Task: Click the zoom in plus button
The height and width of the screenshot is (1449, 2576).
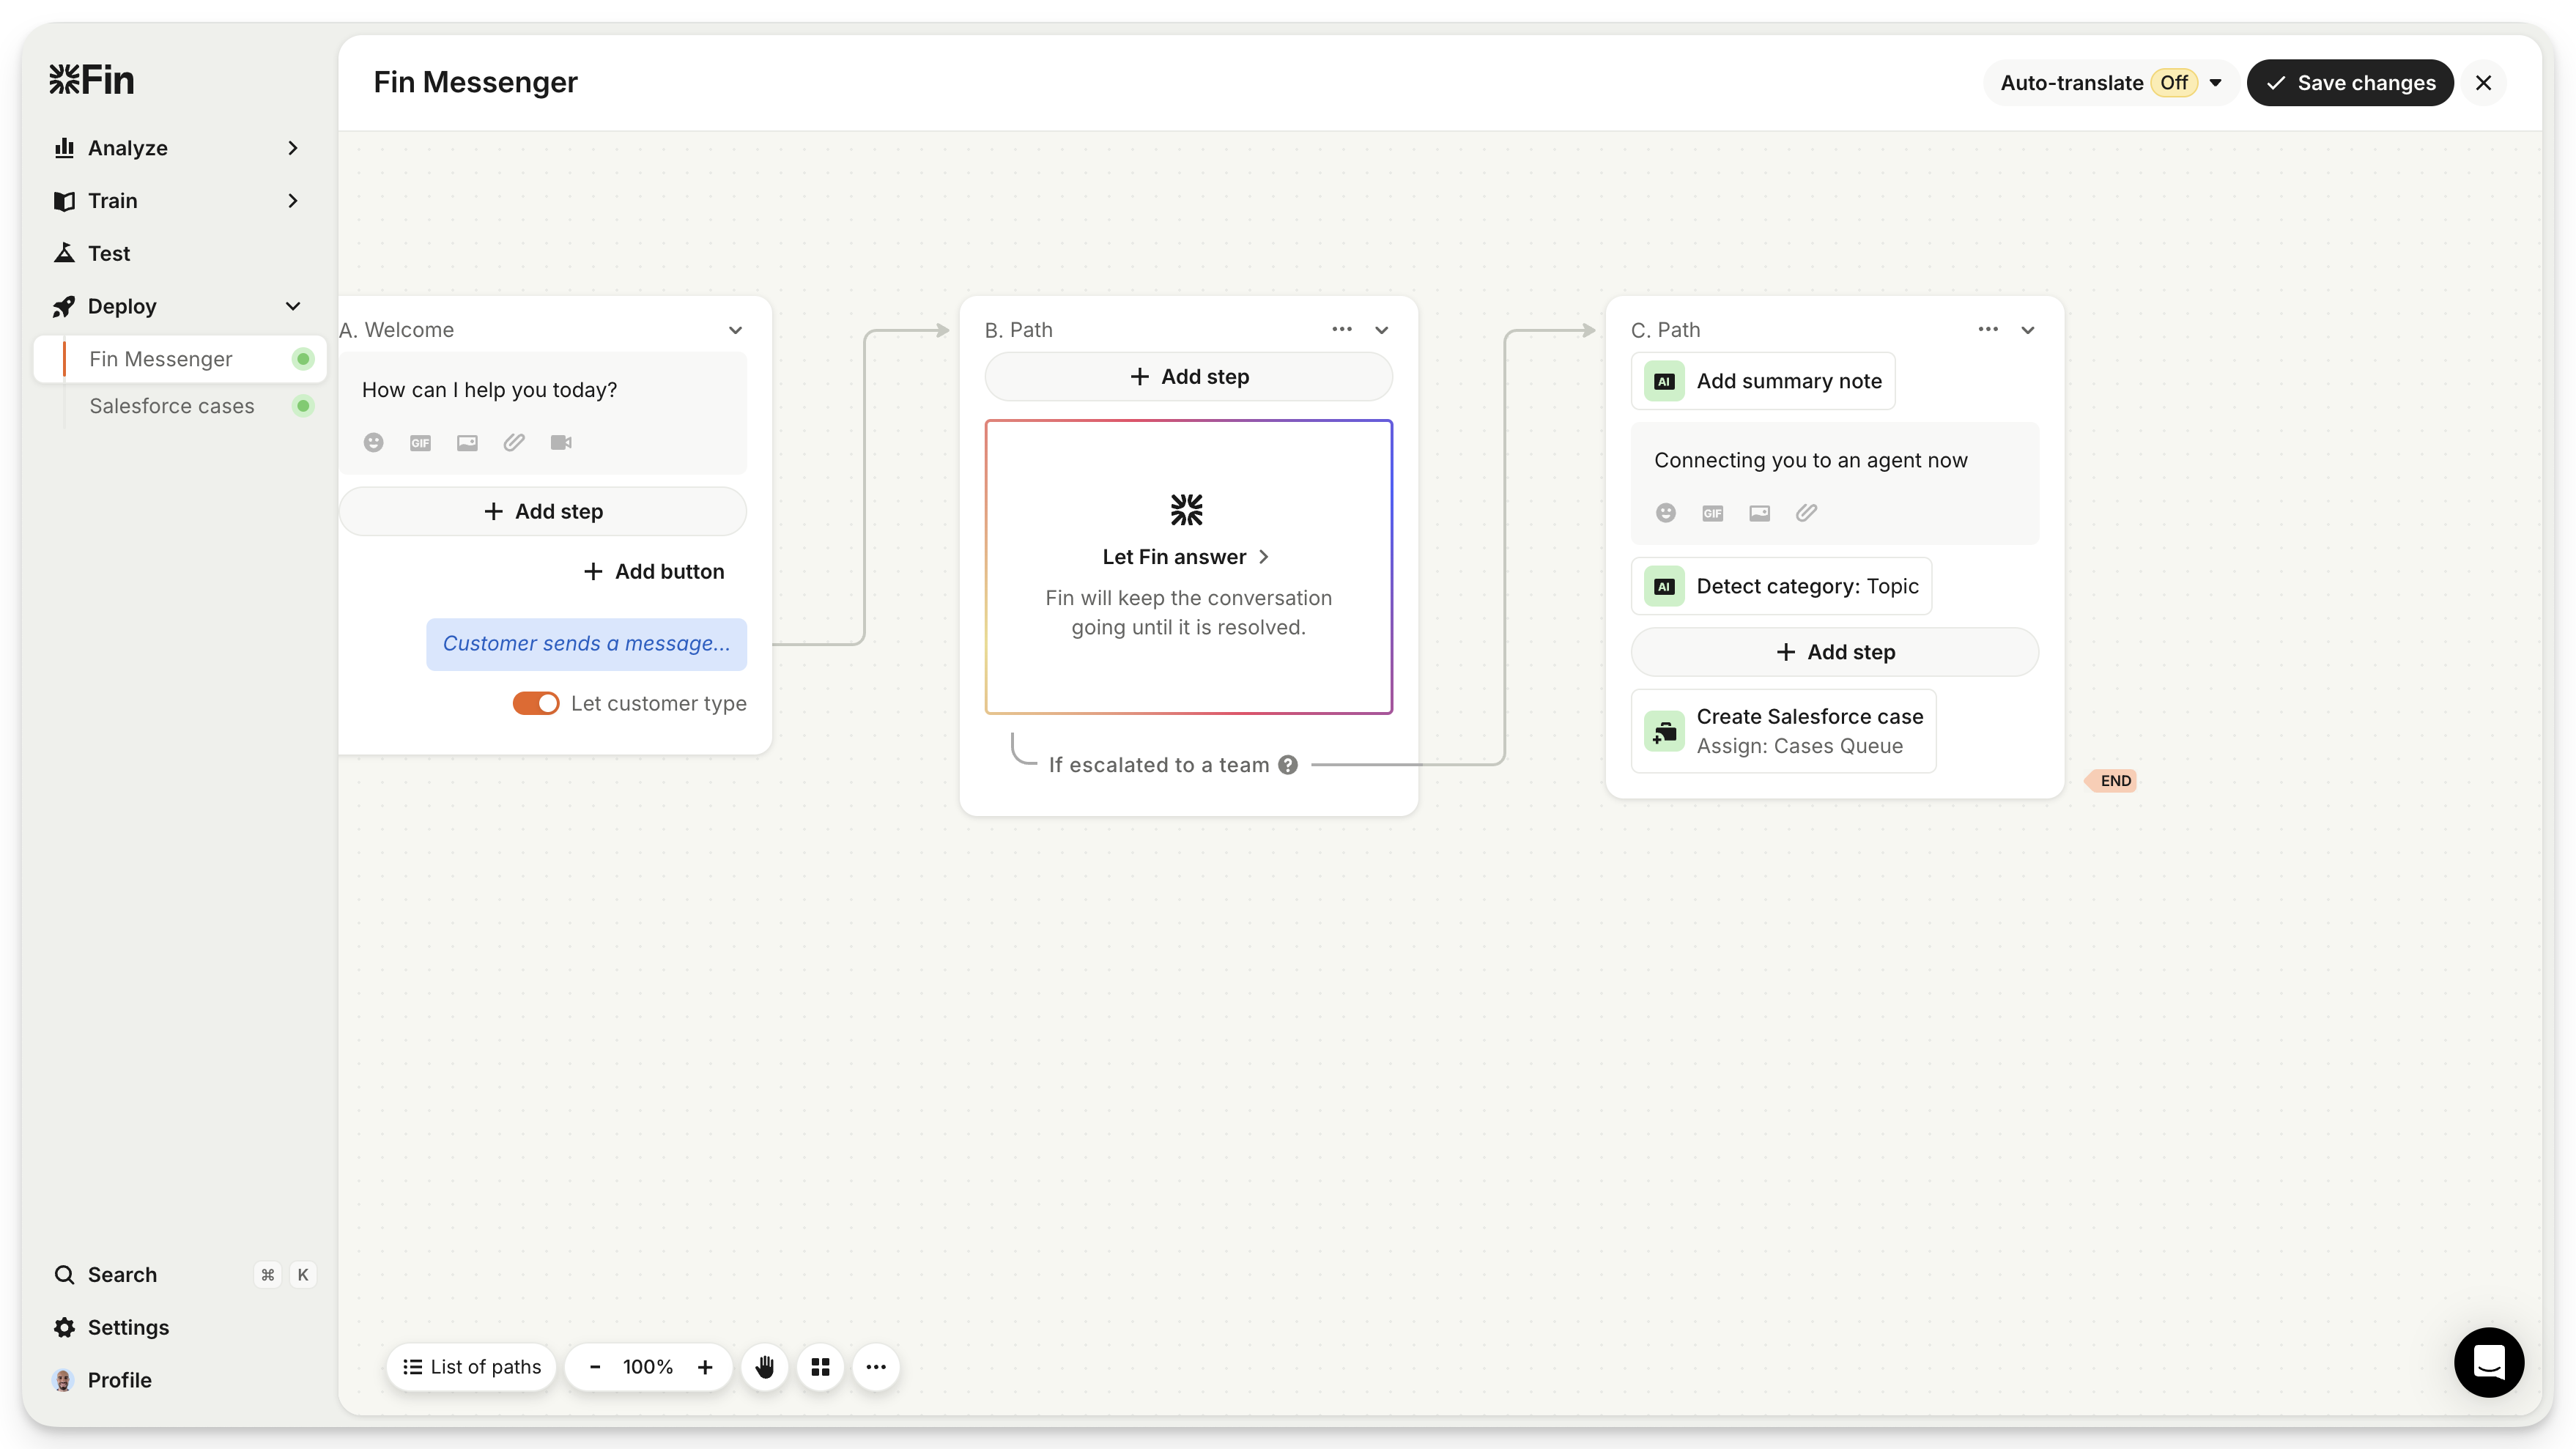Action: pyautogui.click(x=705, y=1367)
